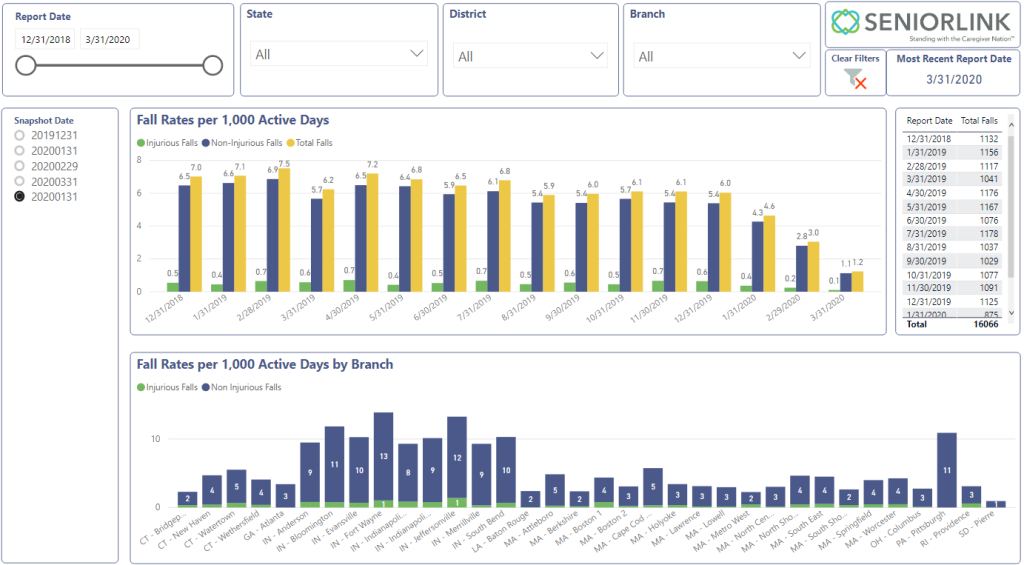Select snapshot date 20200331 radio button

point(20,182)
